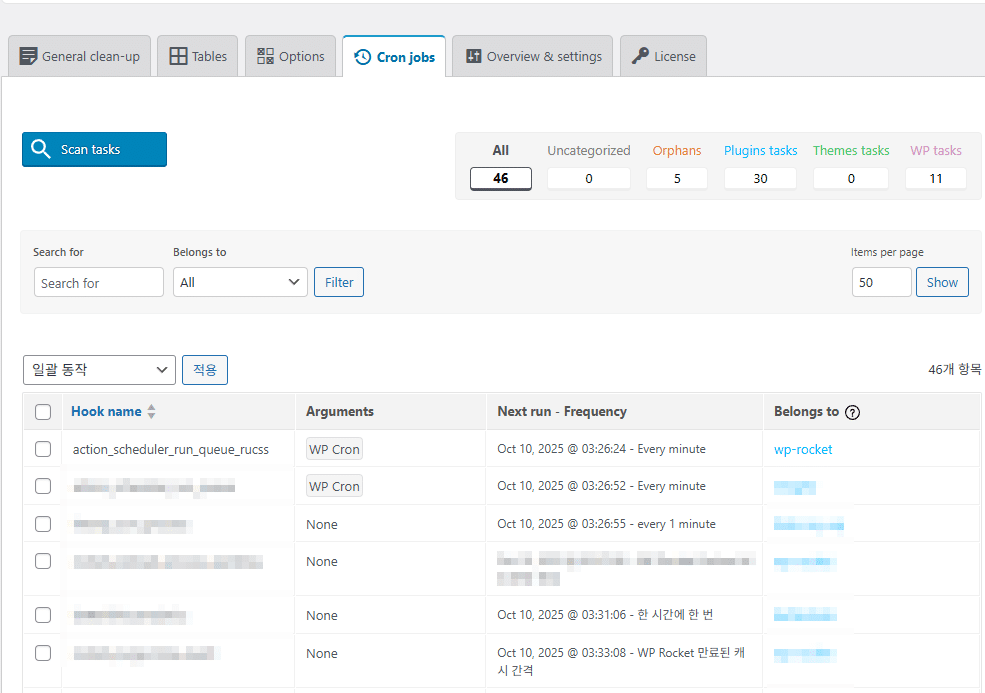Image resolution: width=985 pixels, height=693 pixels.
Task: Click the License key icon
Action: 640,56
